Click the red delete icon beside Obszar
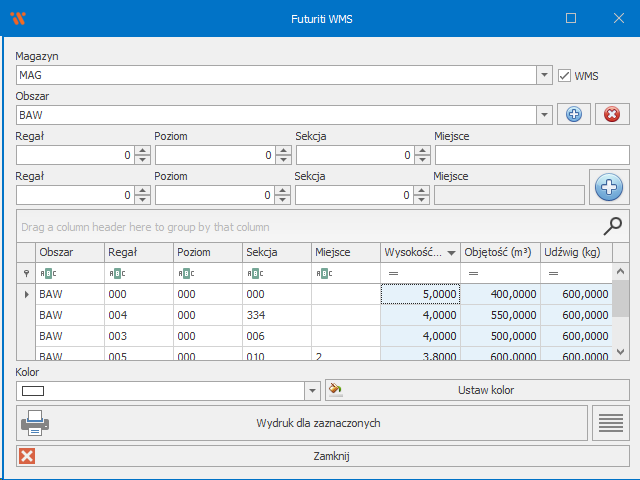Image resolution: width=640 pixels, height=480 pixels. coord(612,114)
